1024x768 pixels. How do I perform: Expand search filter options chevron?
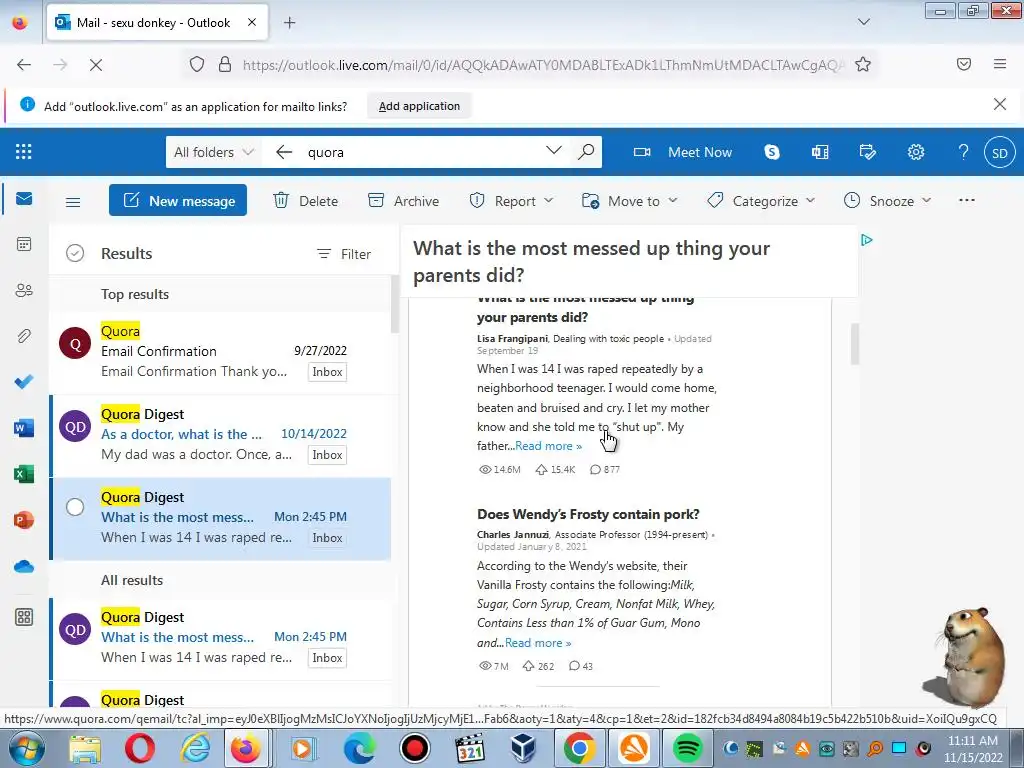[x=553, y=151]
